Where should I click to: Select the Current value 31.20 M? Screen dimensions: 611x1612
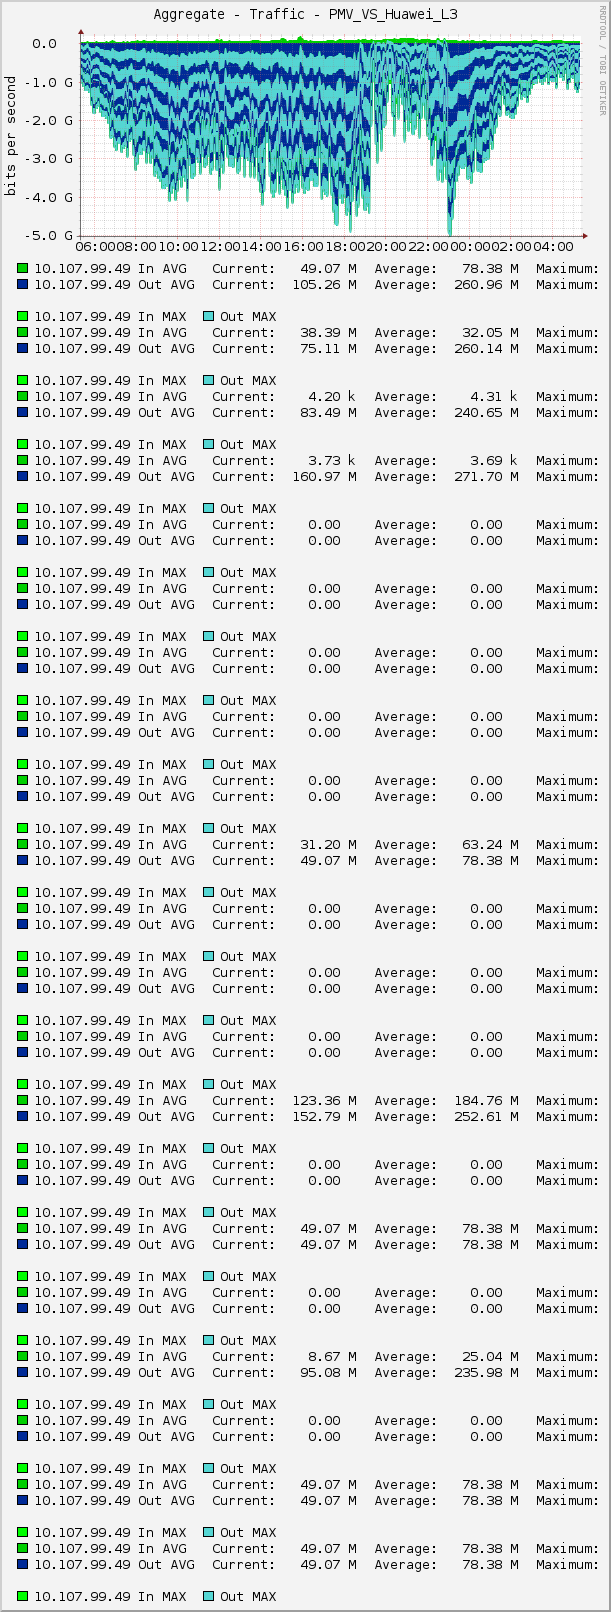click(328, 845)
